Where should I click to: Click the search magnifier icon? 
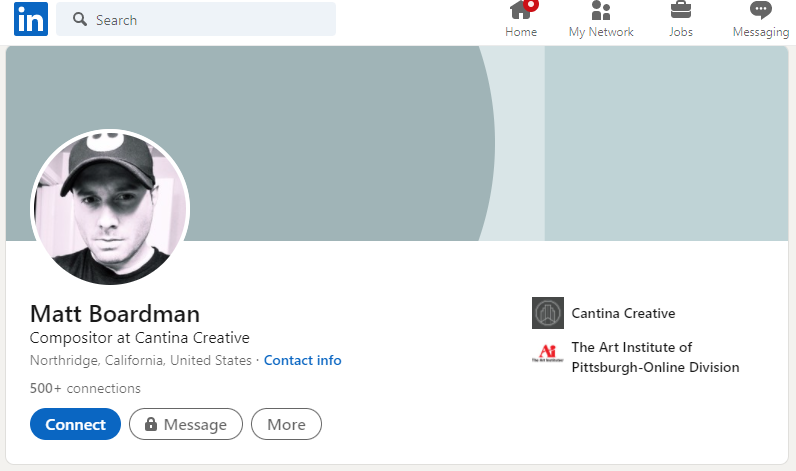tap(79, 19)
